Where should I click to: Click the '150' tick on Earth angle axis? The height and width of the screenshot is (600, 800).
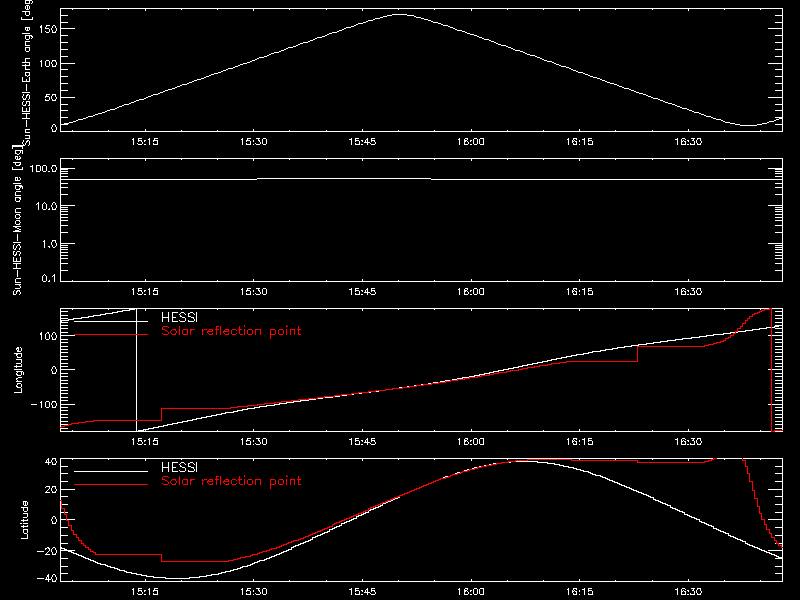coord(48,29)
